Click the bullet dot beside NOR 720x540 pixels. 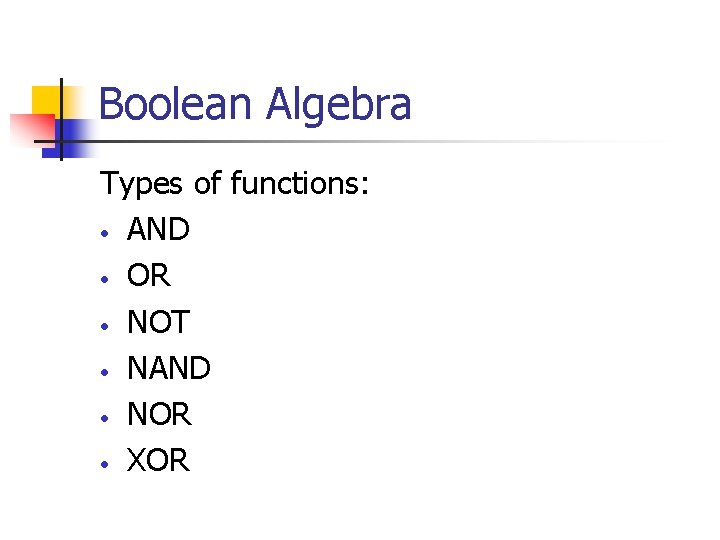[x=105, y=418]
